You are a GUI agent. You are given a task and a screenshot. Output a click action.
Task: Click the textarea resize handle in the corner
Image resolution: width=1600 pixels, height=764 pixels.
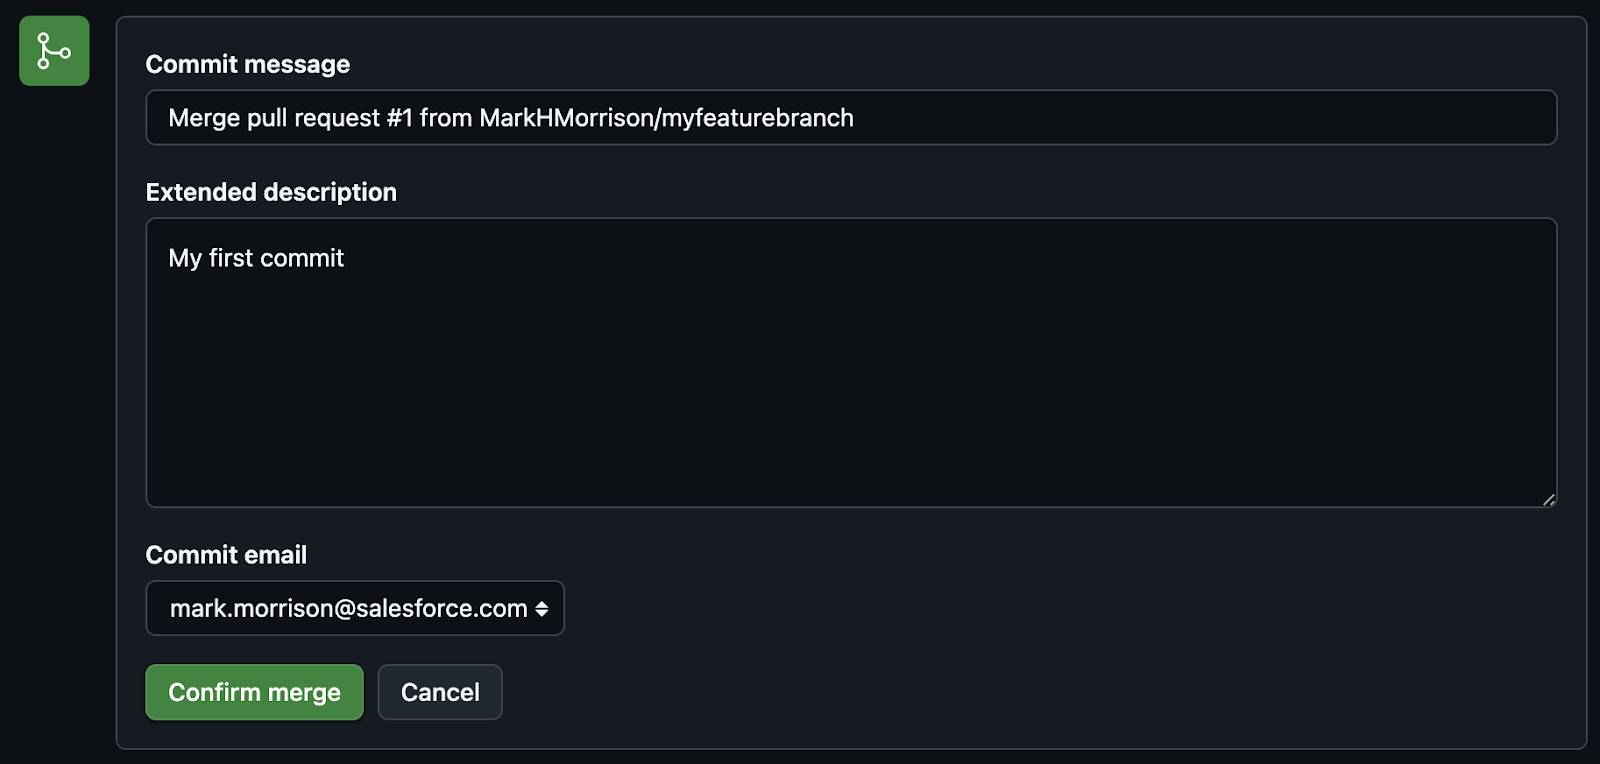click(1548, 499)
